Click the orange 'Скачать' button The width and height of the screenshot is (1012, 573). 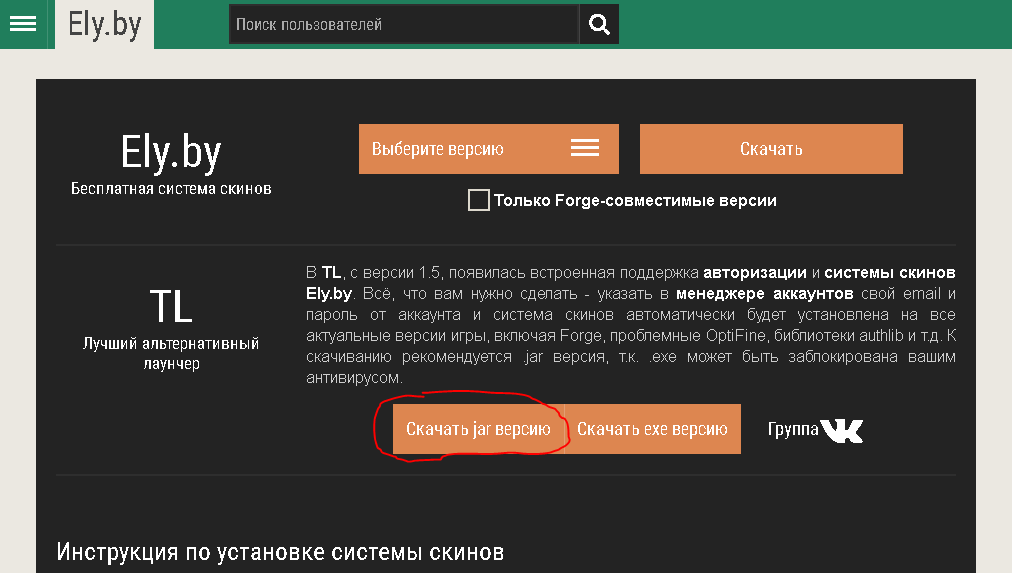point(771,149)
